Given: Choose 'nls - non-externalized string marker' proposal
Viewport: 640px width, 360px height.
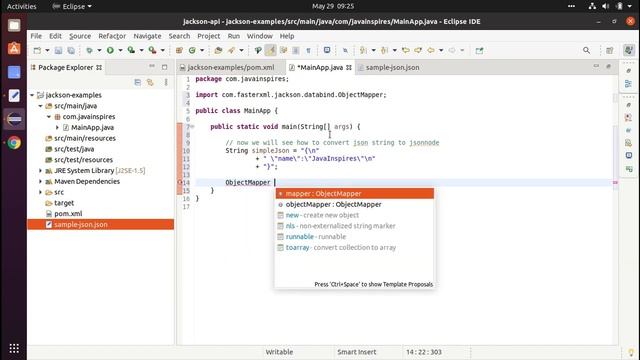Looking at the screenshot, I should pyautogui.click(x=355, y=226).
